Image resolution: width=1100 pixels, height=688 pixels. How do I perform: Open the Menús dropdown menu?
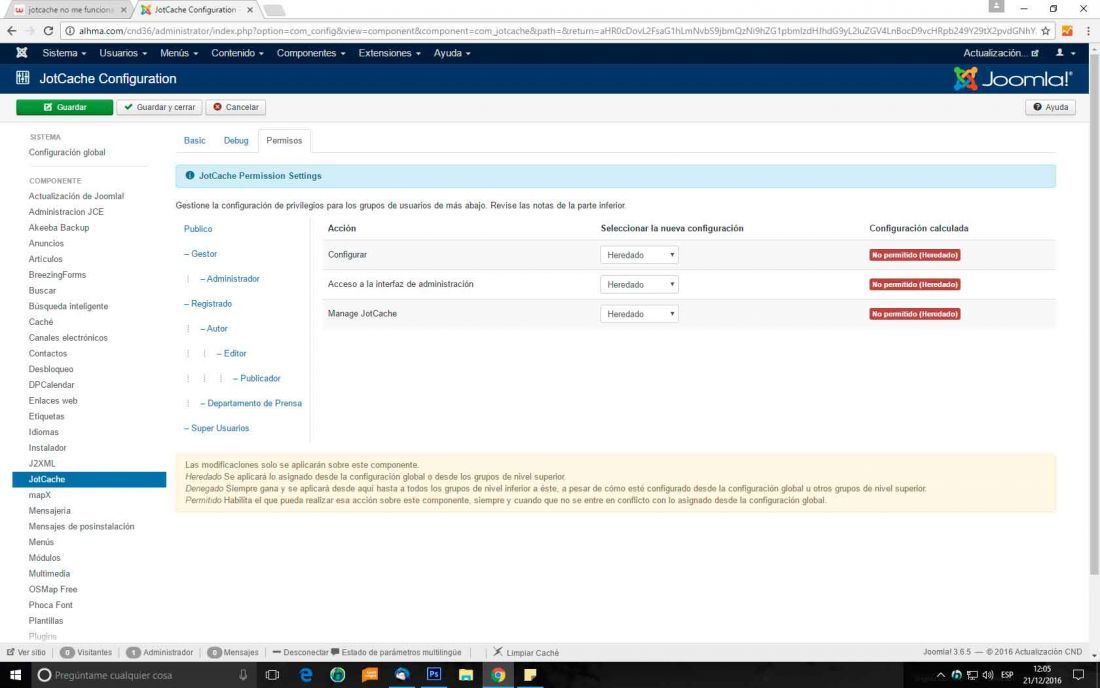[x=179, y=53]
